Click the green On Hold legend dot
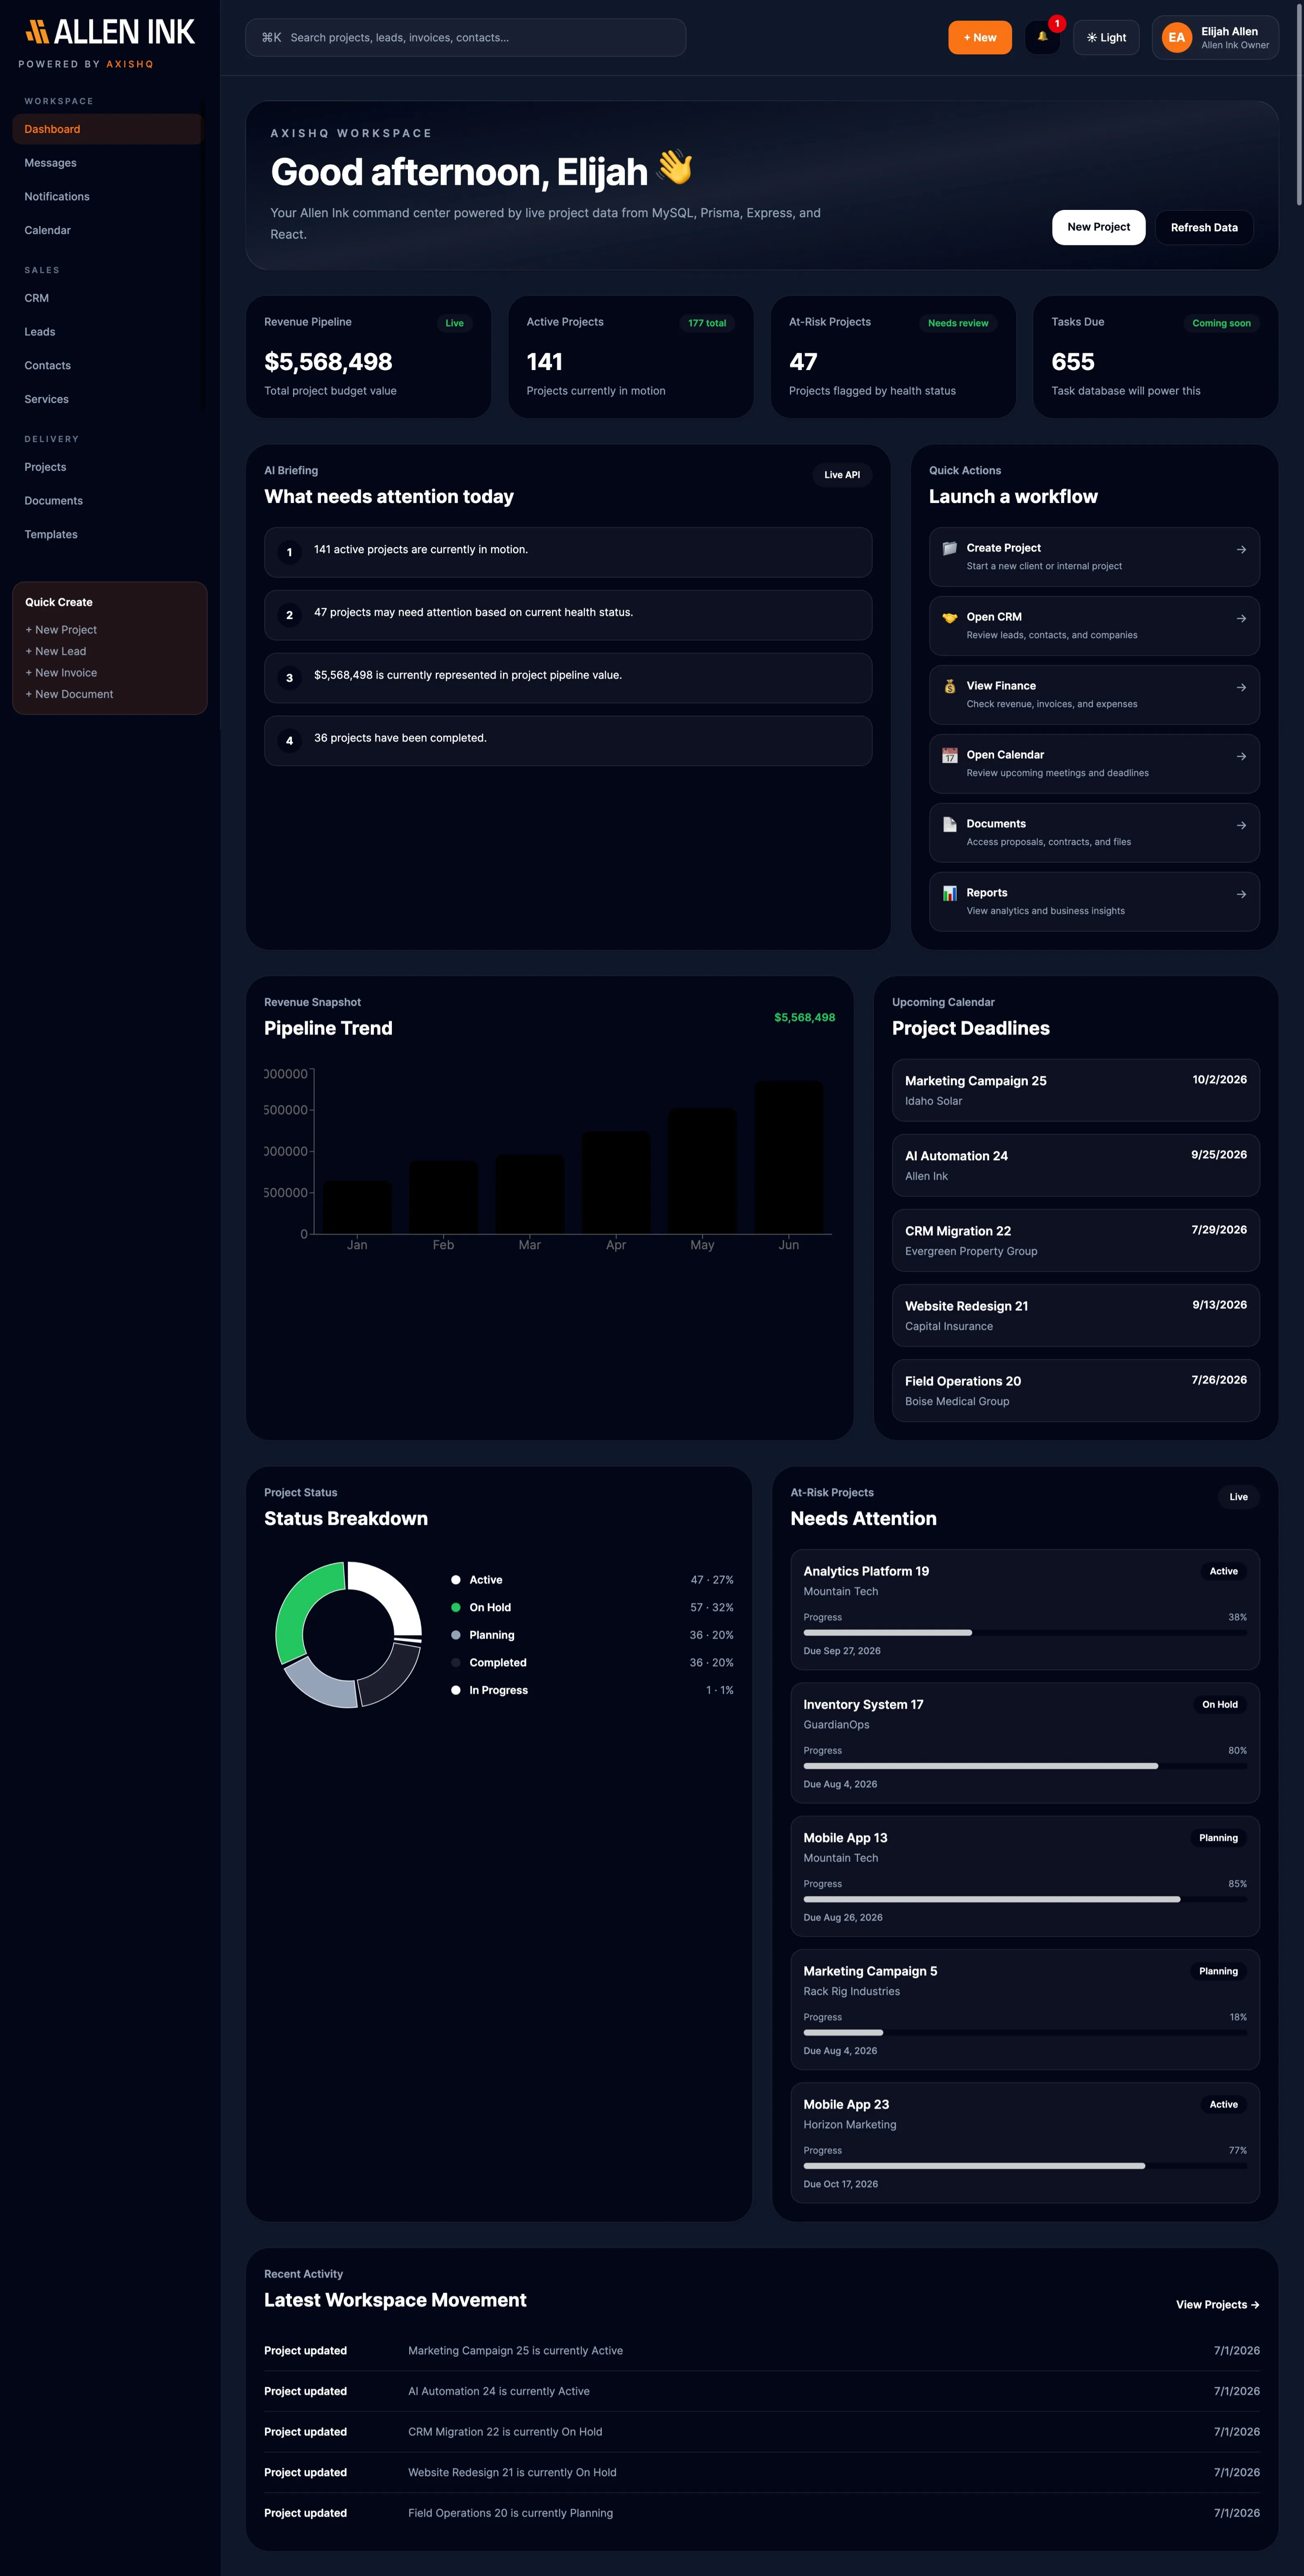This screenshot has width=1304, height=2576. click(x=456, y=1607)
